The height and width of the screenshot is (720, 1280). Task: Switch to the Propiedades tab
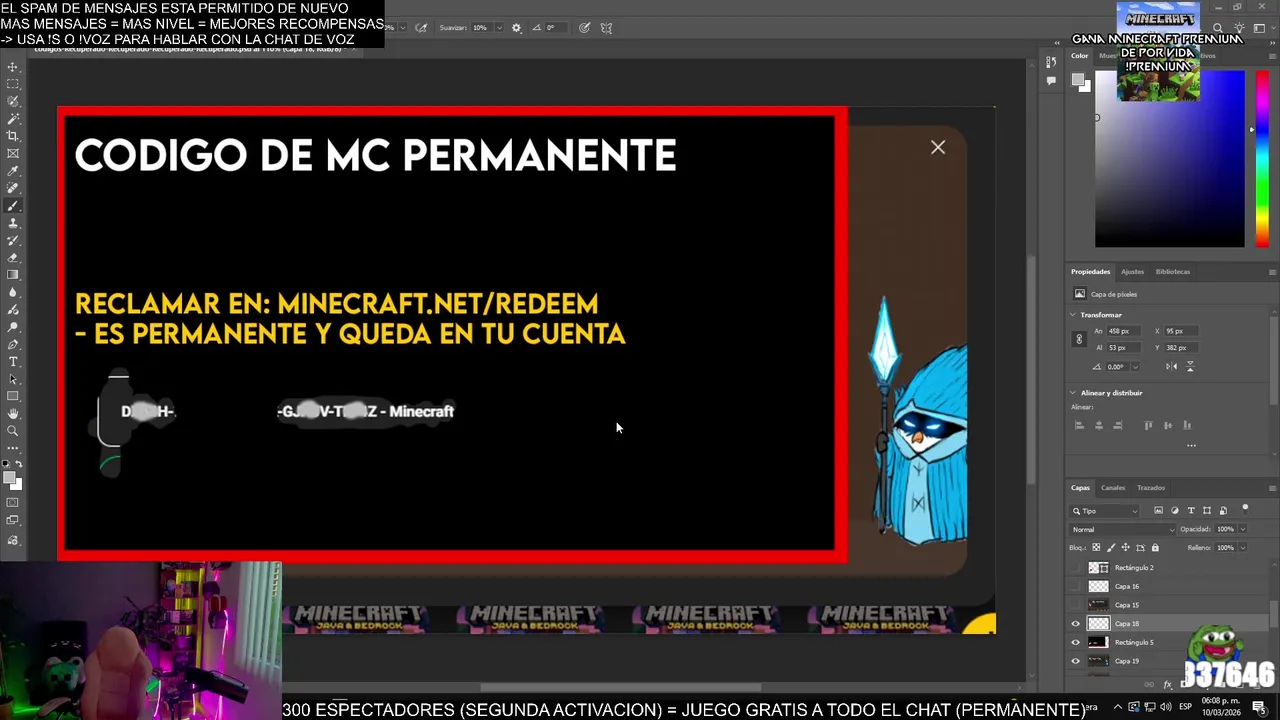click(x=1090, y=272)
